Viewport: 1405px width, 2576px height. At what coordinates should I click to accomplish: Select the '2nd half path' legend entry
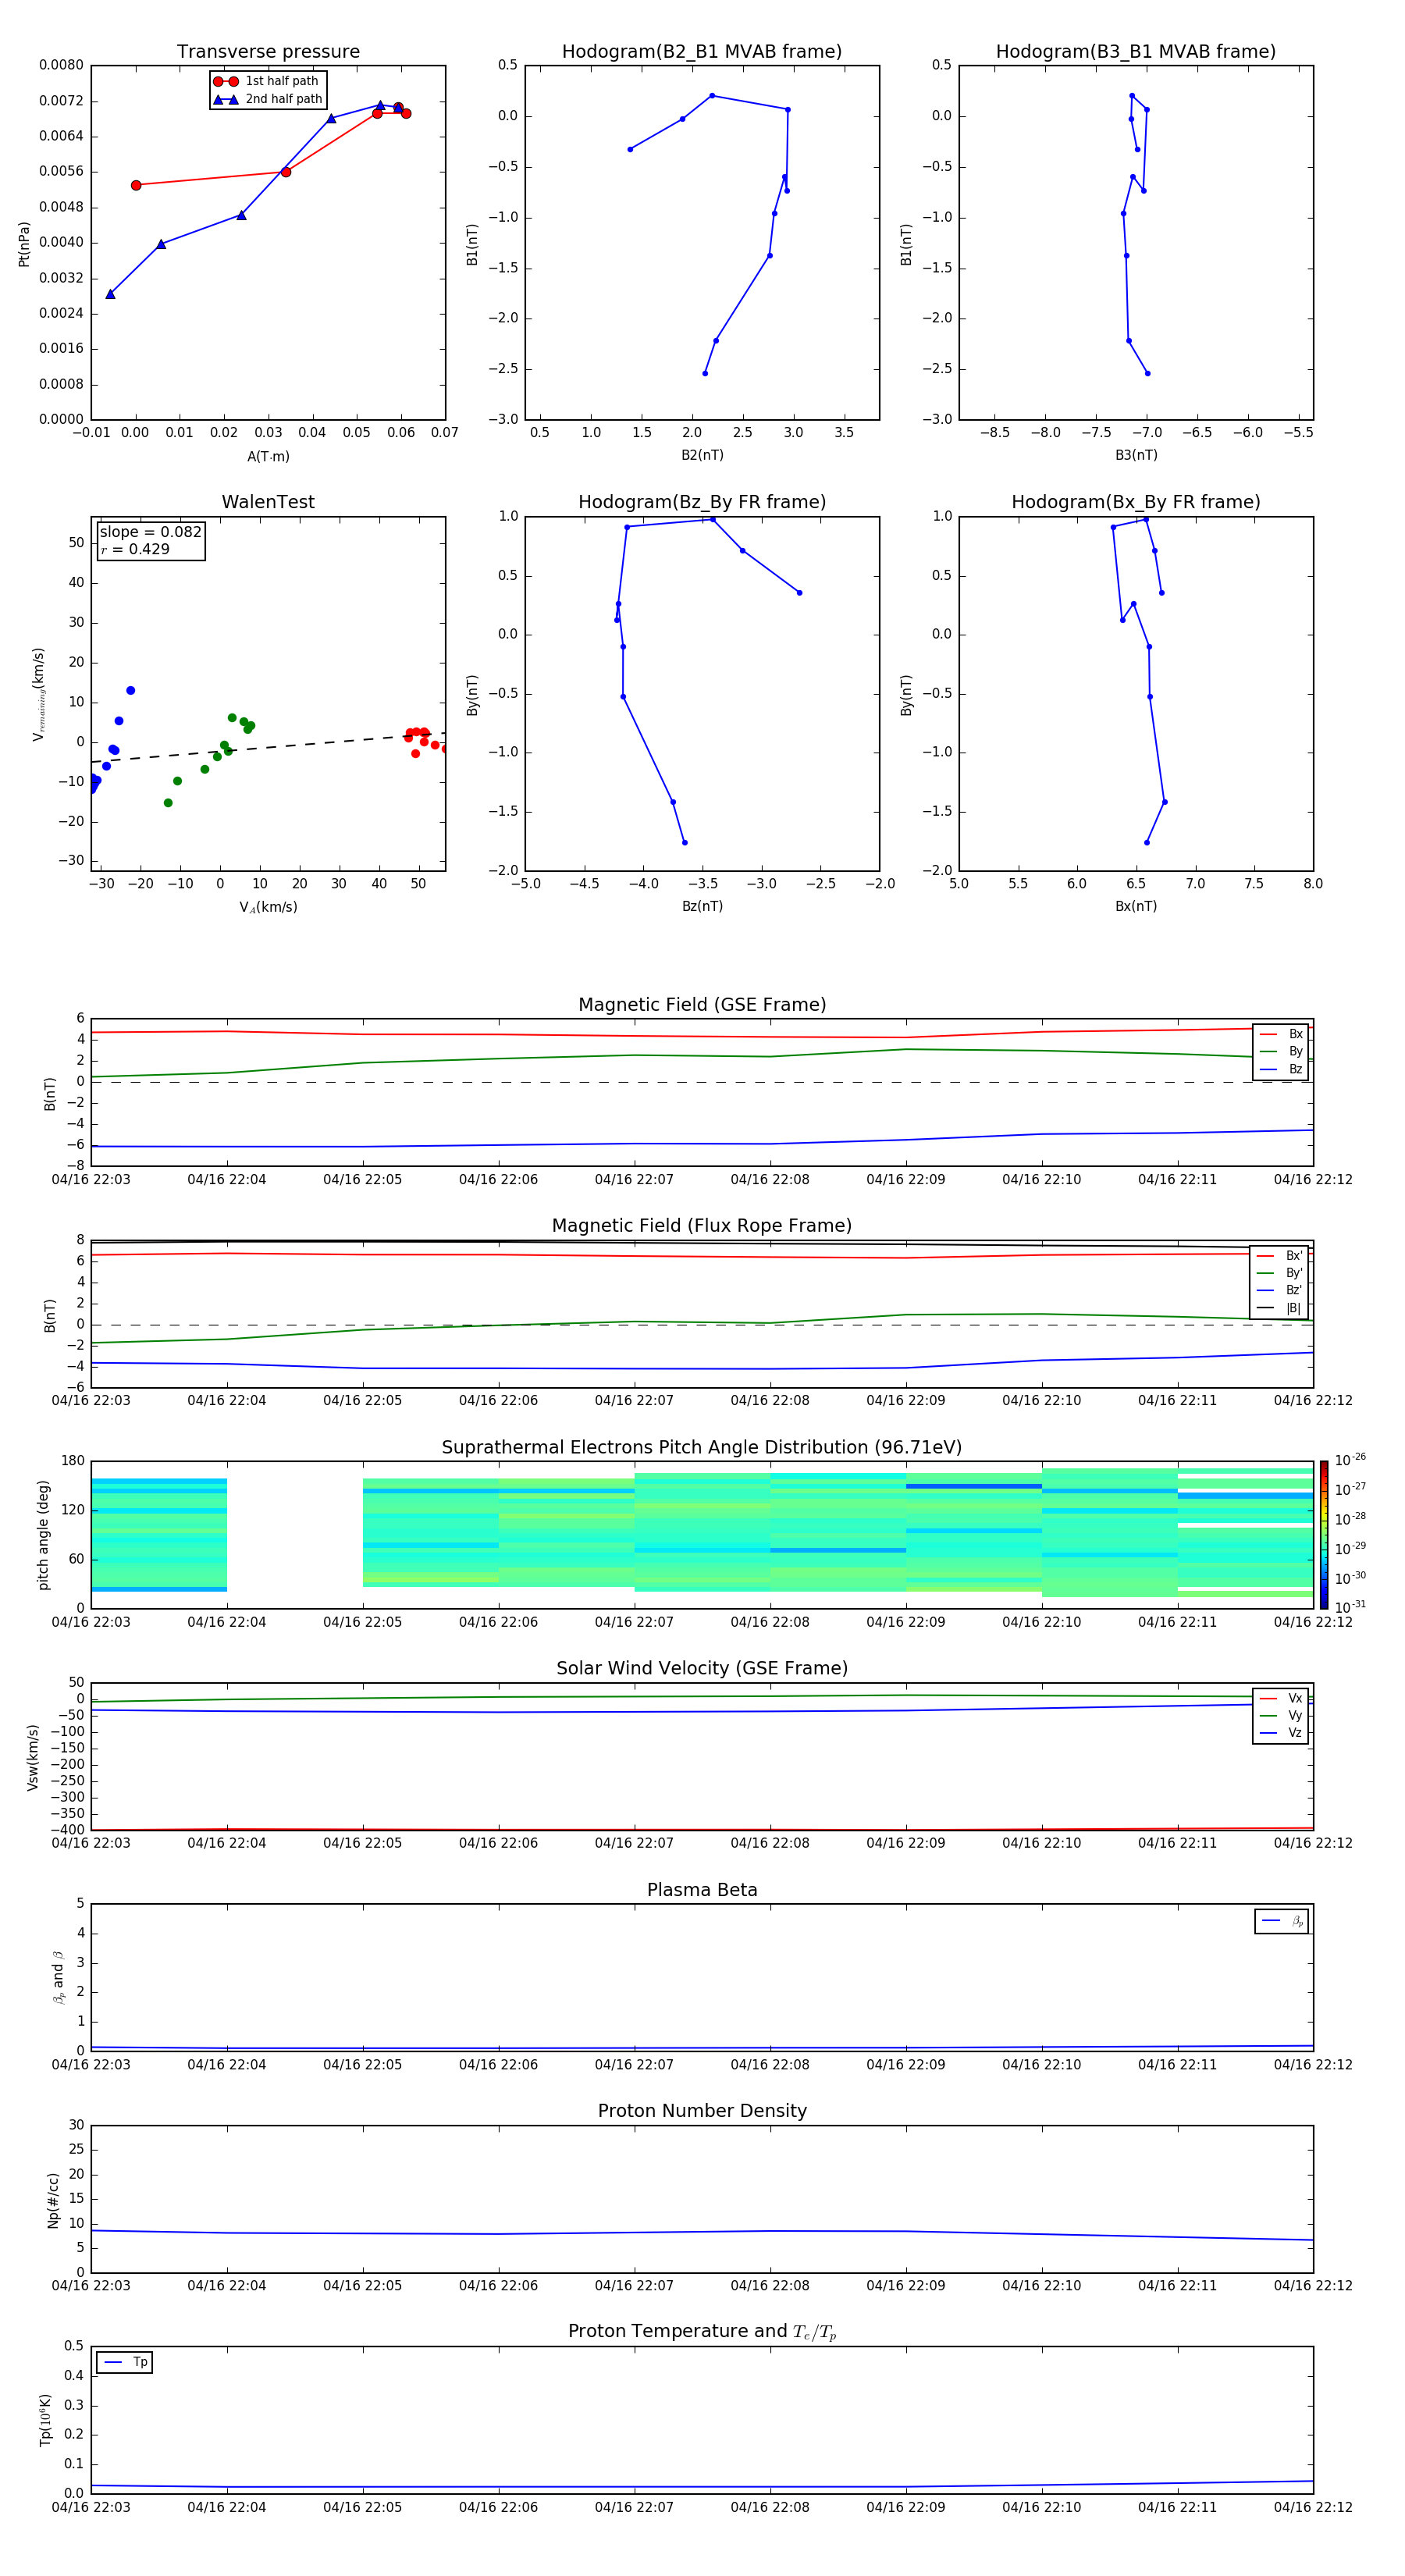tap(268, 99)
